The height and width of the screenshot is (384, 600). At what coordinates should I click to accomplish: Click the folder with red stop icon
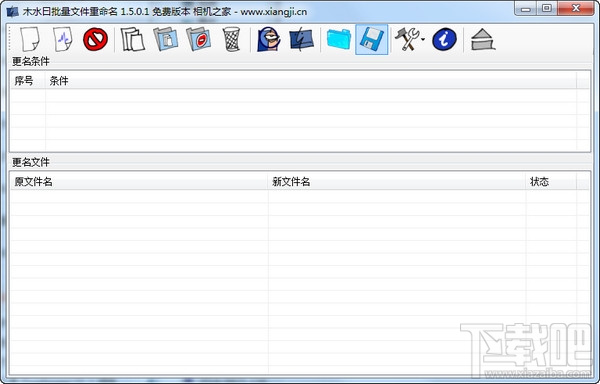(x=199, y=39)
